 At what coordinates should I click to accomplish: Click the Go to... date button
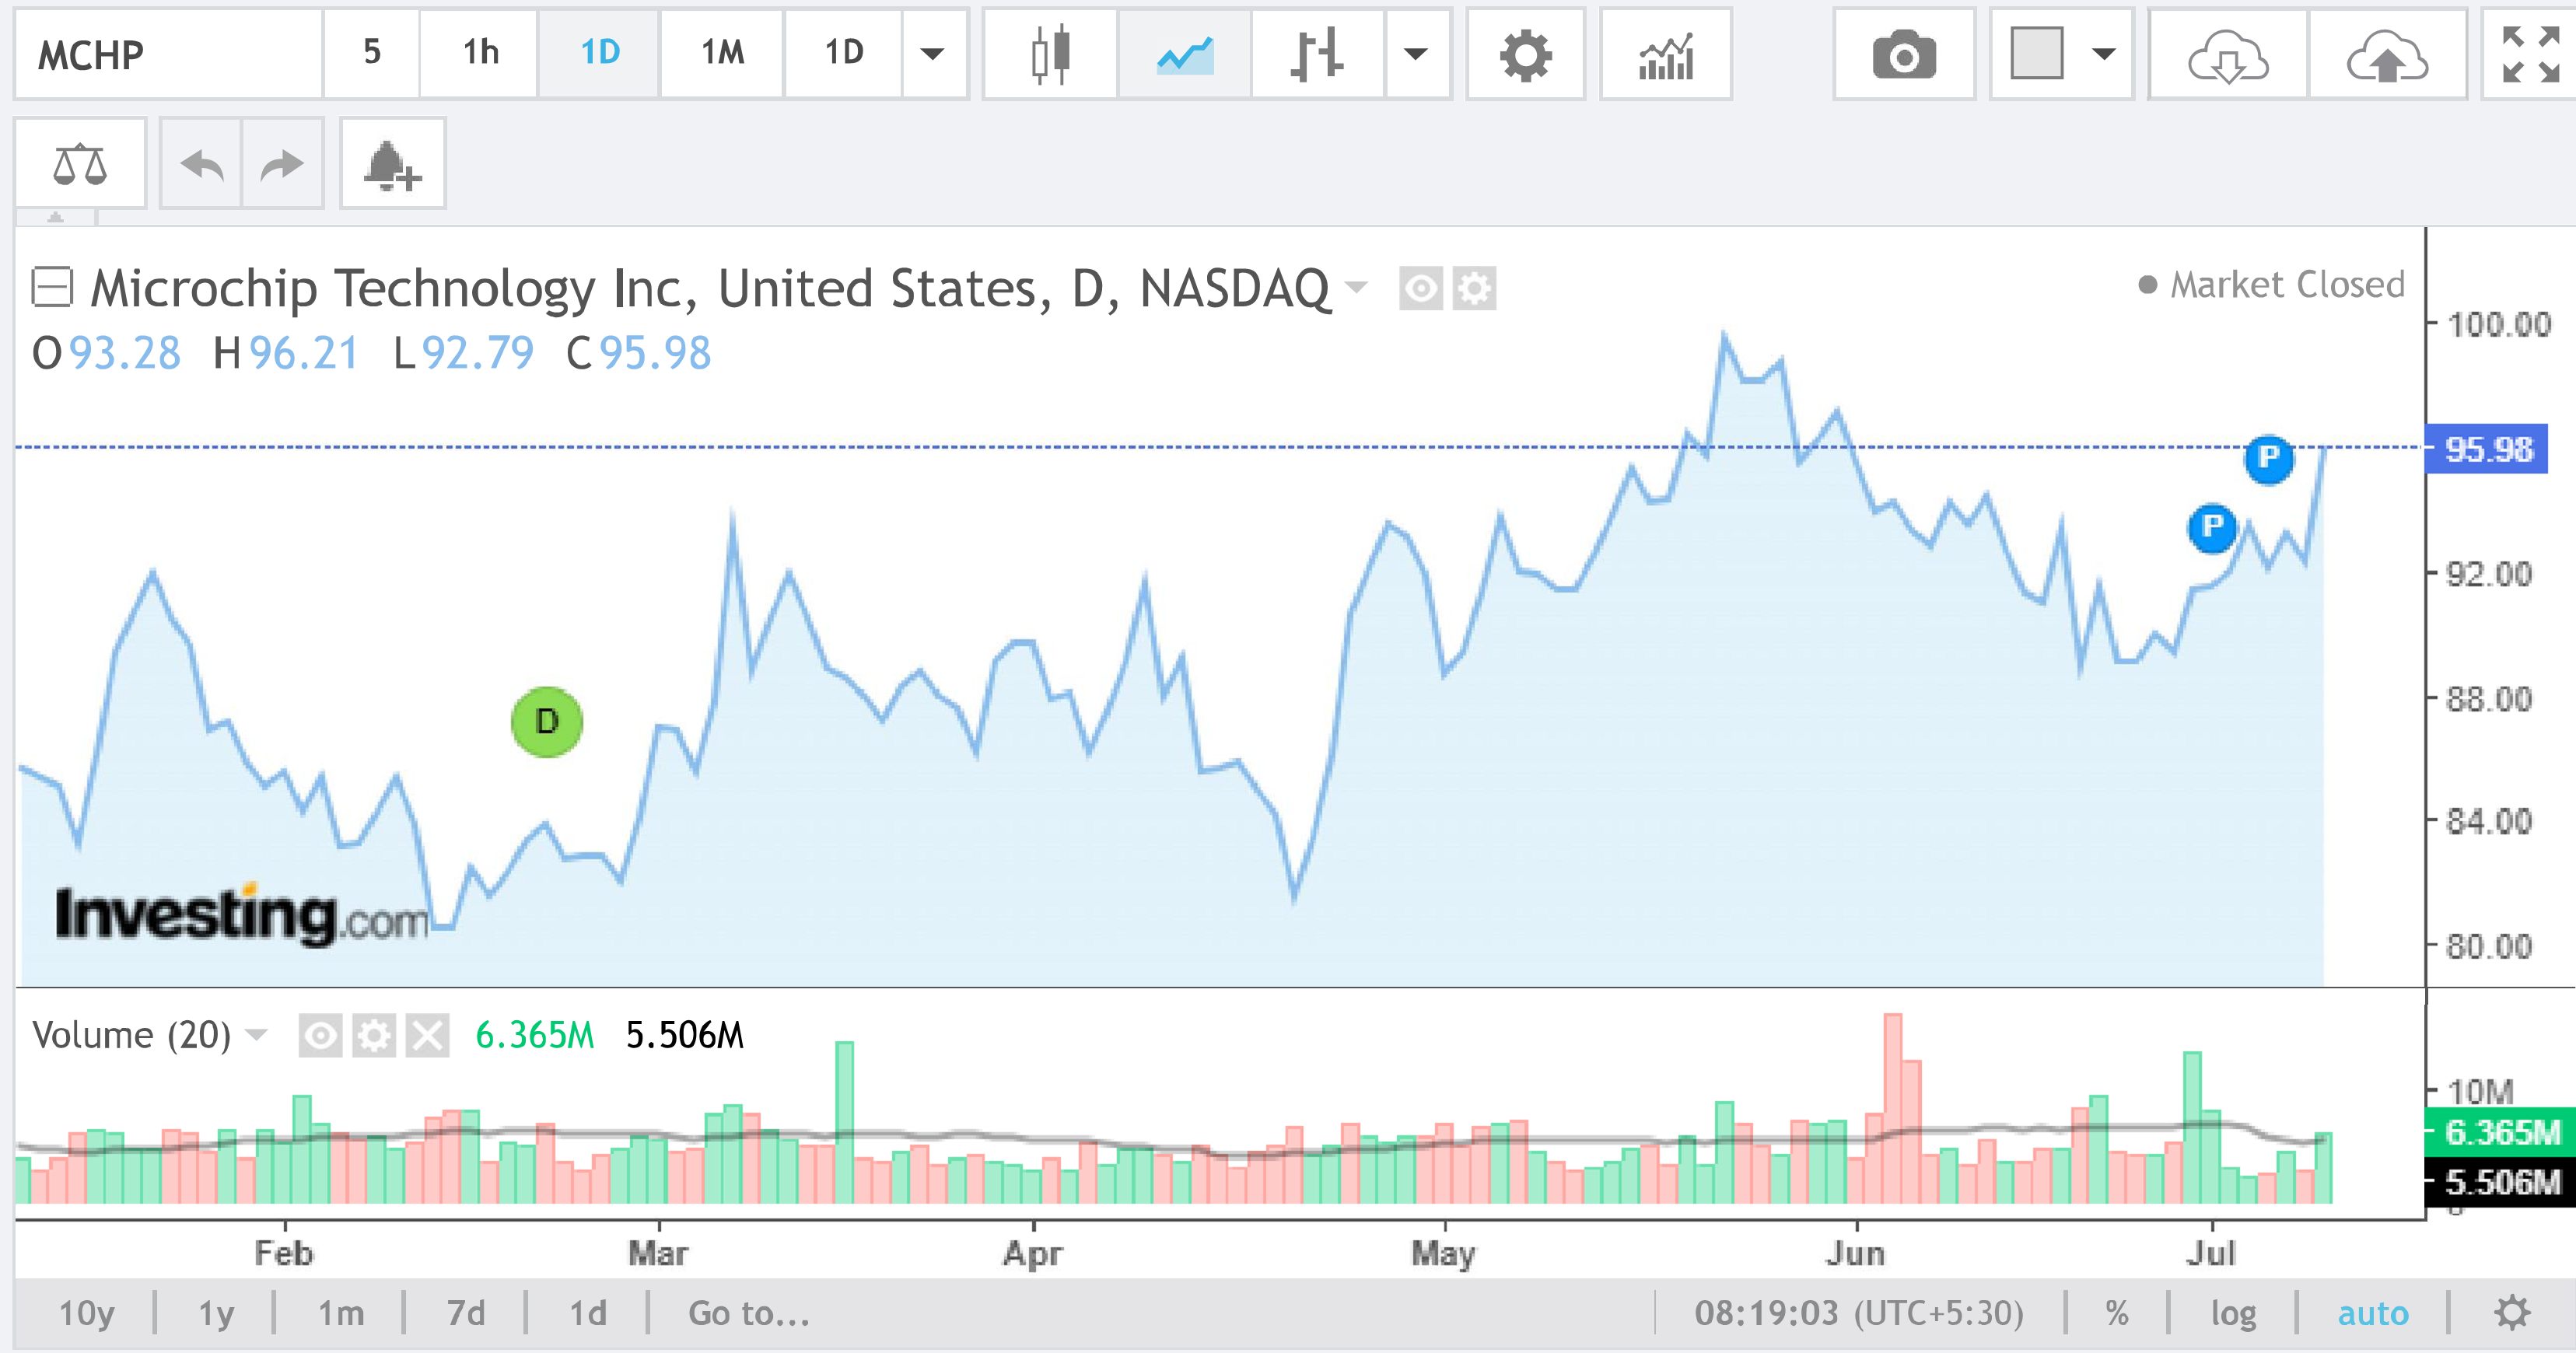click(x=749, y=1313)
